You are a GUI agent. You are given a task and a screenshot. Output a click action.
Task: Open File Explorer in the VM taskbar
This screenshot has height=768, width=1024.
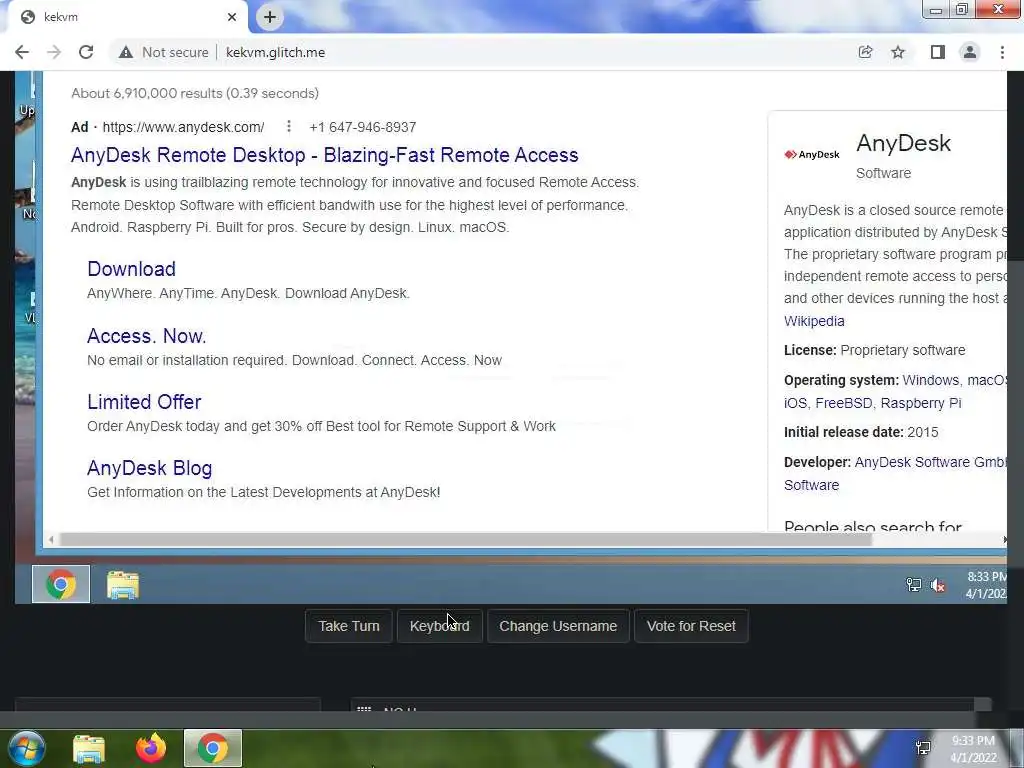pos(123,584)
